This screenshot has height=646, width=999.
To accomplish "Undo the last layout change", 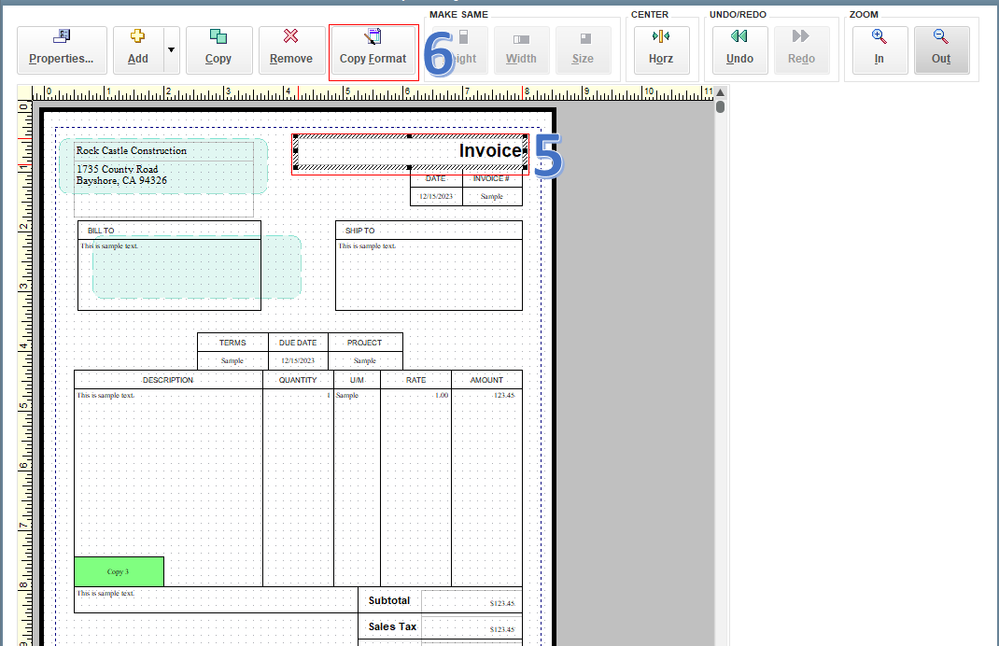I will click(x=740, y=50).
